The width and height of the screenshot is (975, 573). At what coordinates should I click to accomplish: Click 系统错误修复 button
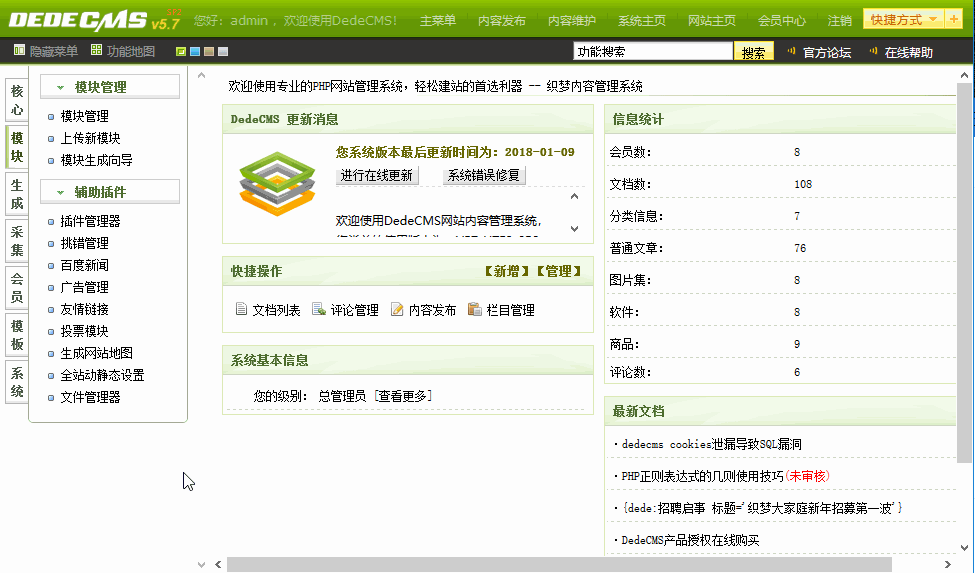tap(484, 175)
